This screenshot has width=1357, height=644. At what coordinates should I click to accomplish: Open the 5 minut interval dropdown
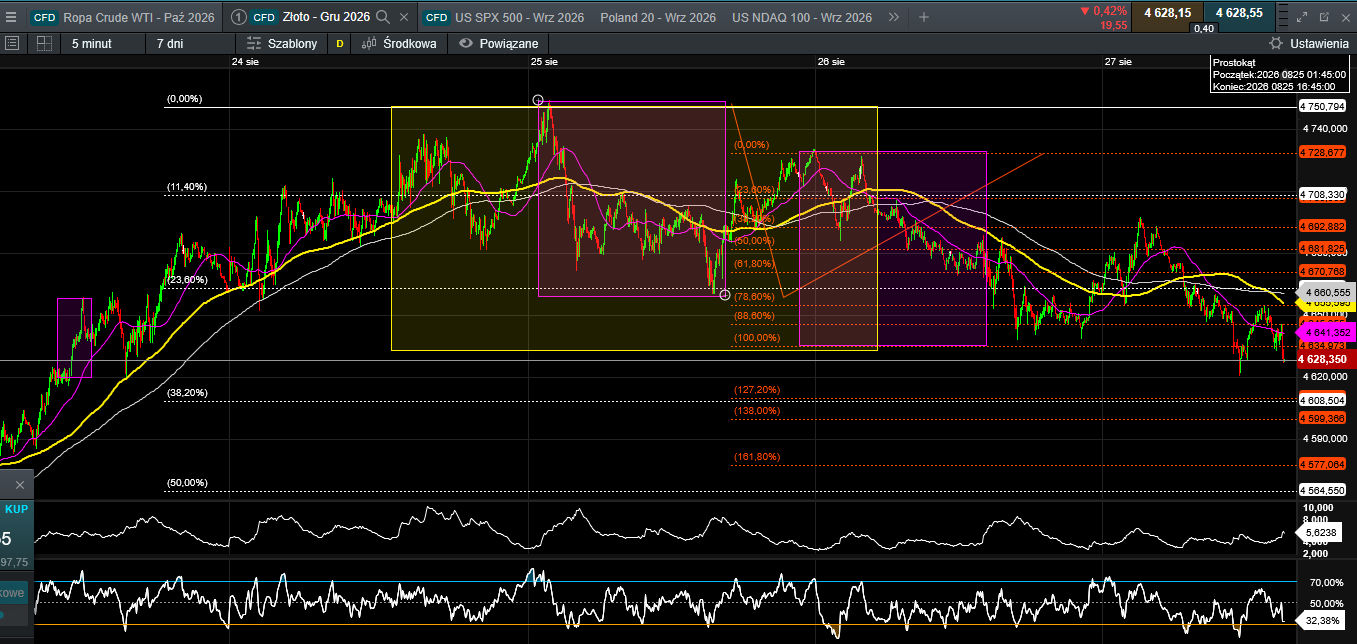click(x=92, y=43)
